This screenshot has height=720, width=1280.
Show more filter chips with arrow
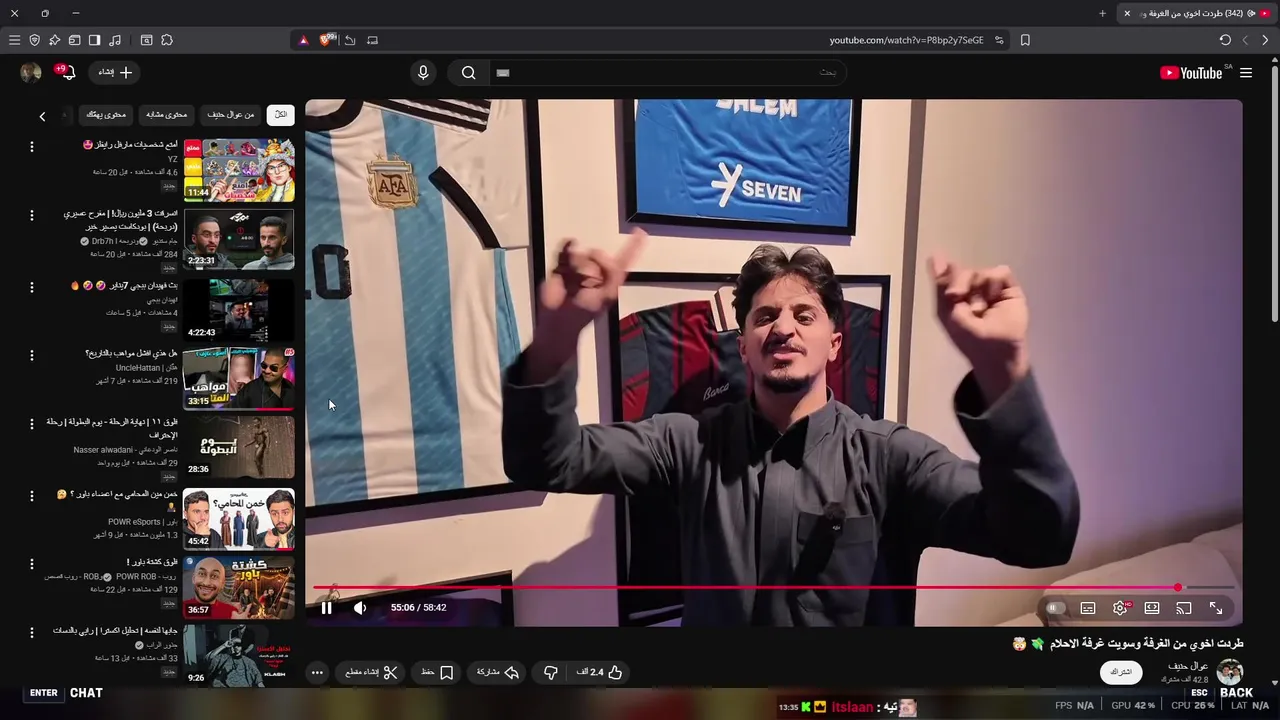click(42, 116)
